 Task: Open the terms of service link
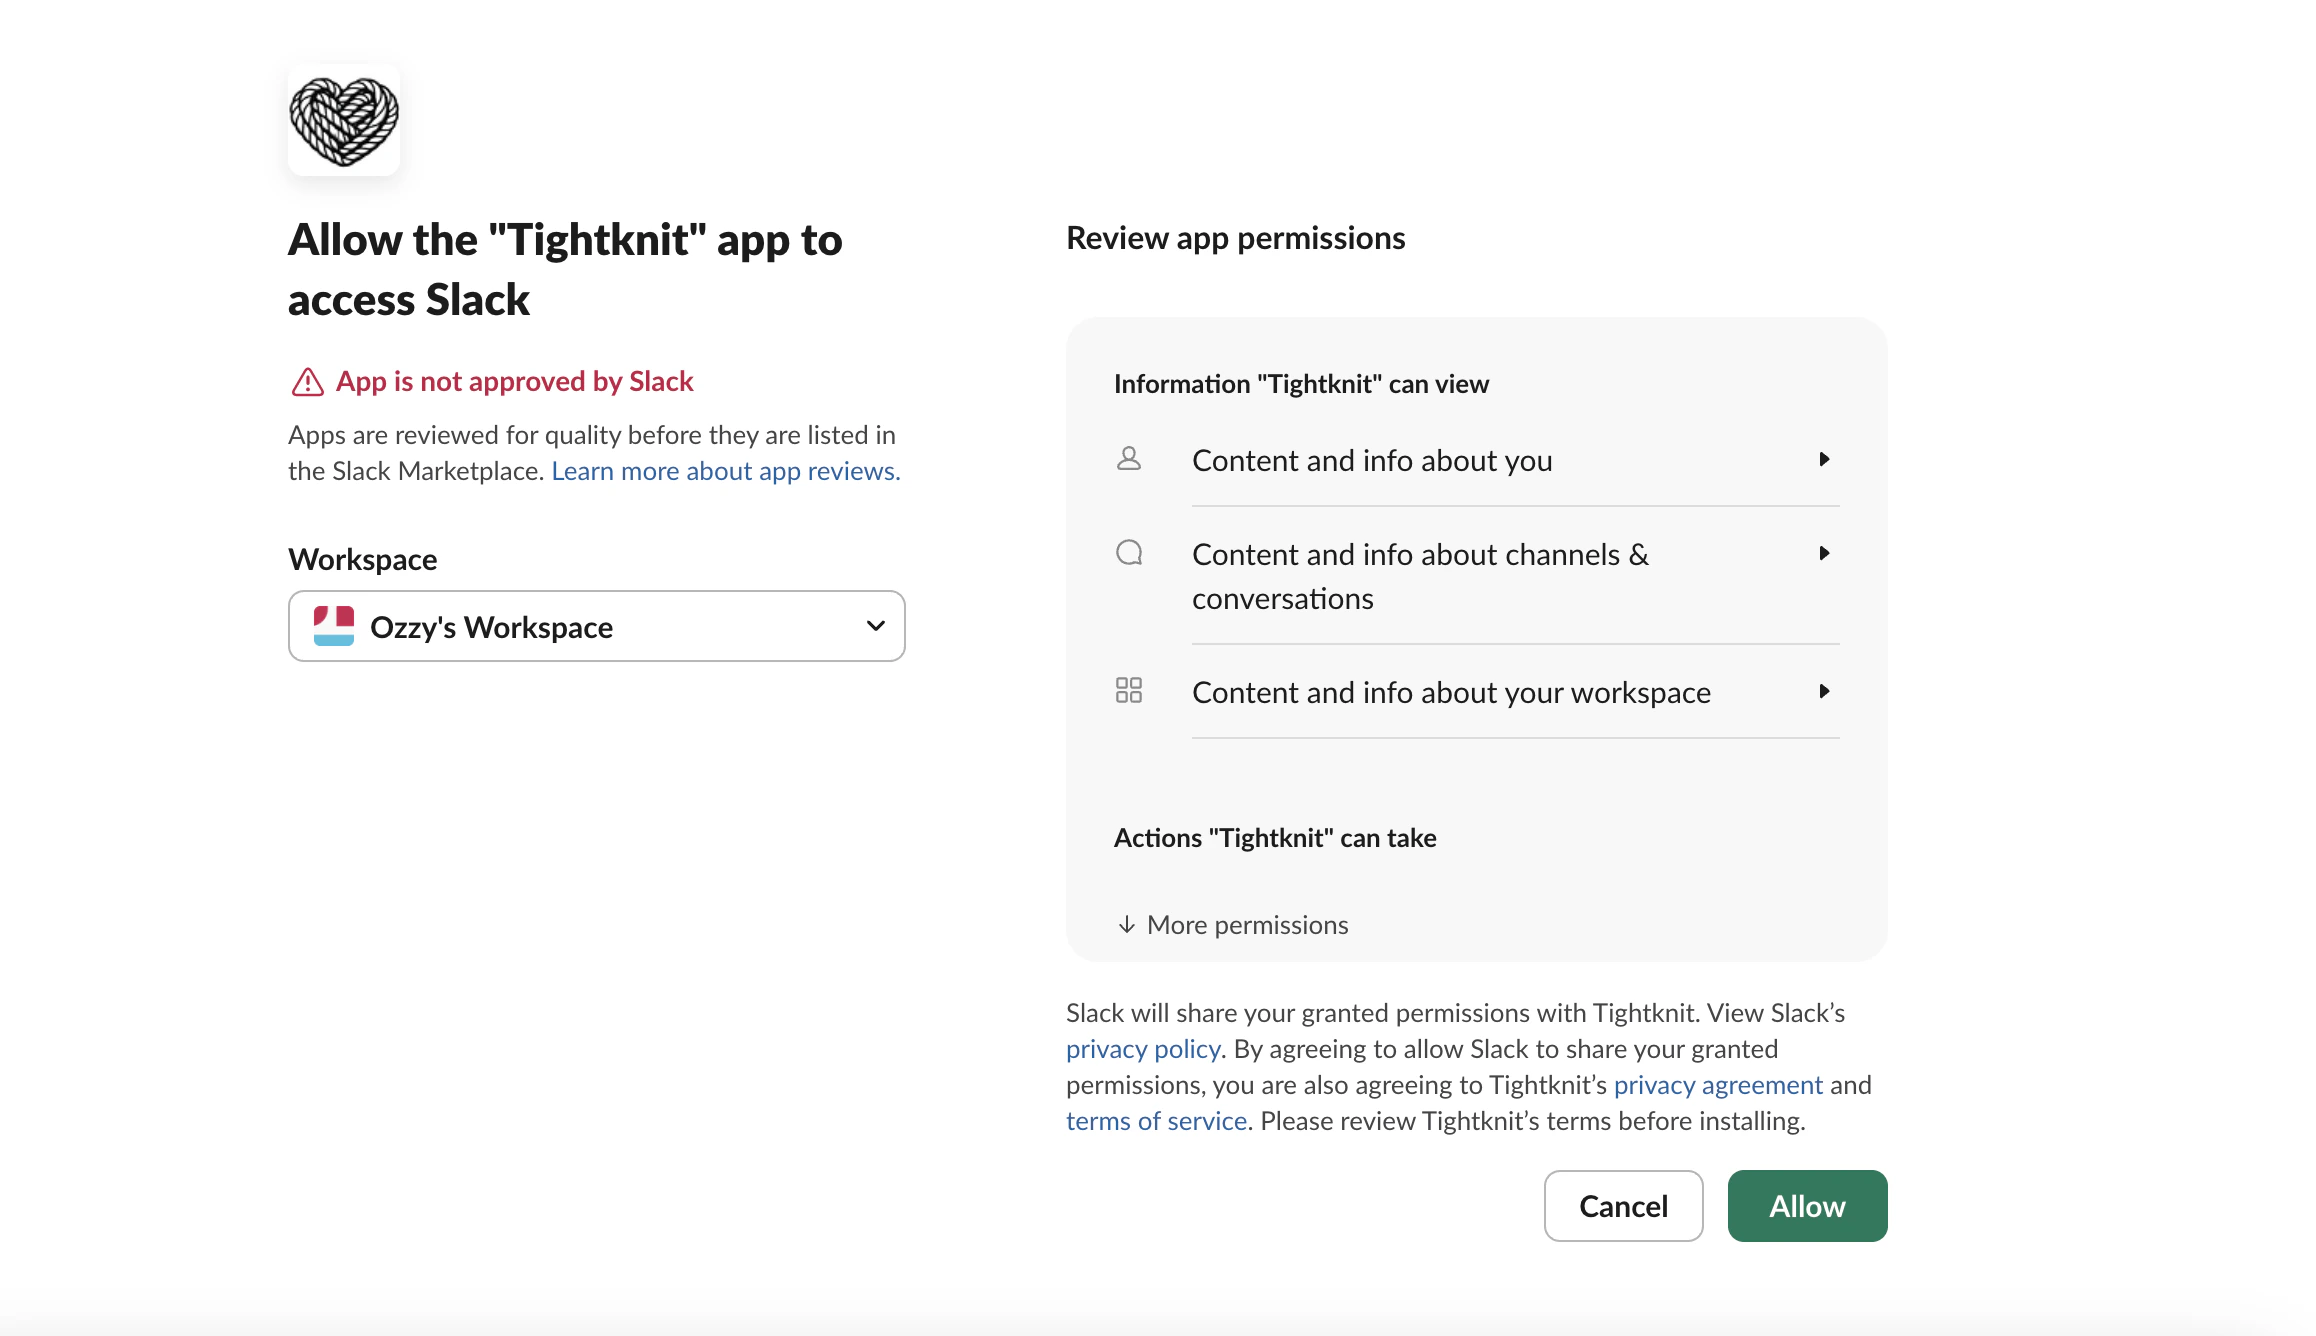(1156, 1121)
